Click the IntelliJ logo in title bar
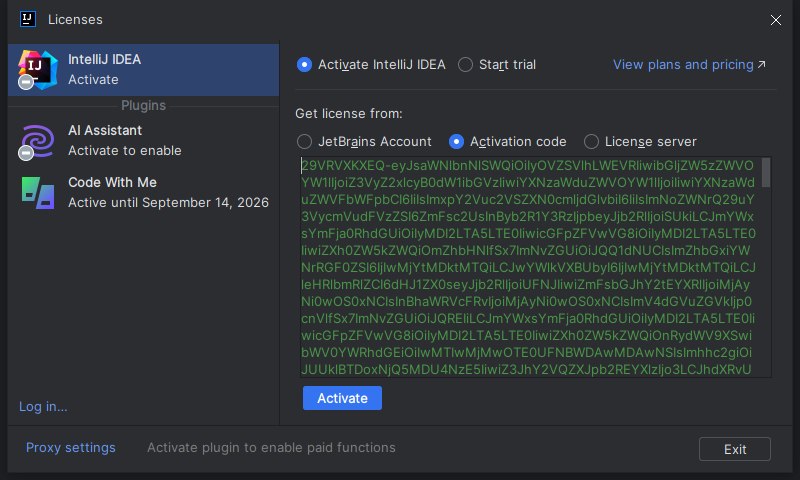The image size is (800, 480). pos(29,19)
